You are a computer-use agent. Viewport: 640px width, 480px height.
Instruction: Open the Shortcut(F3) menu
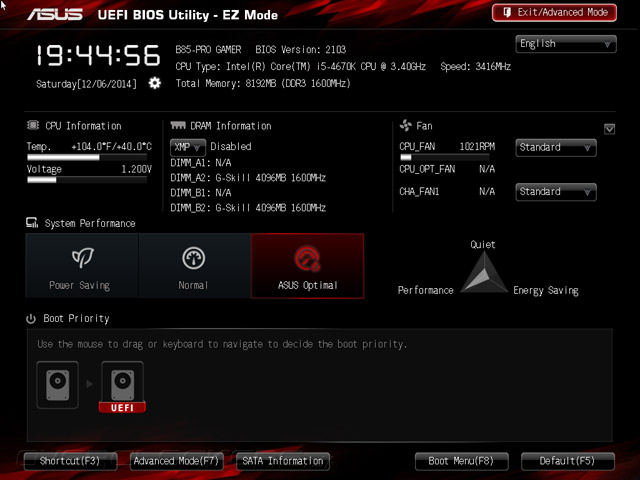tap(70, 461)
